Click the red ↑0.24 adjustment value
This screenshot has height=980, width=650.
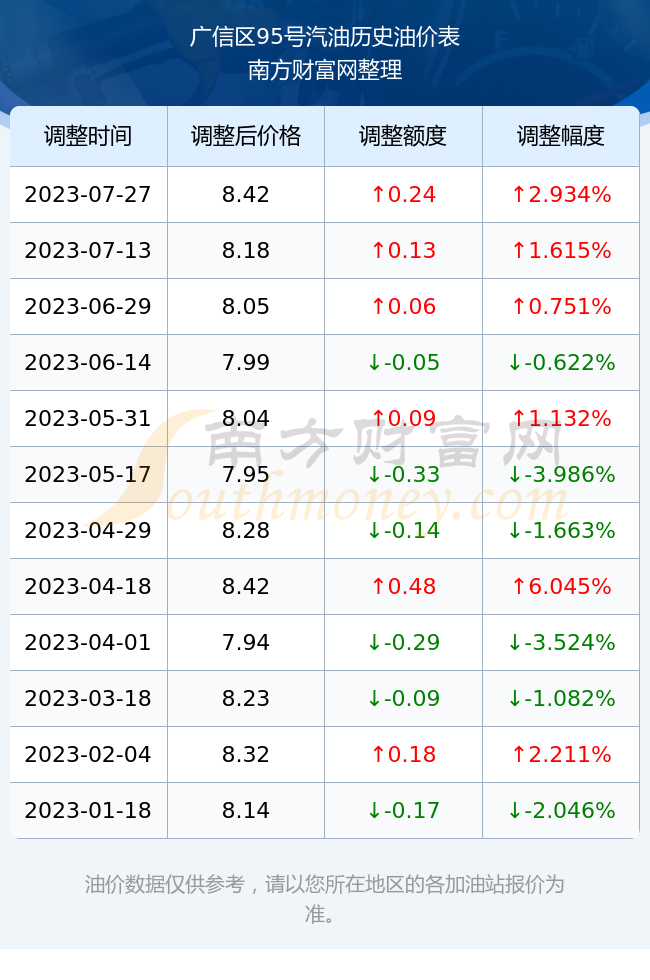(403, 194)
